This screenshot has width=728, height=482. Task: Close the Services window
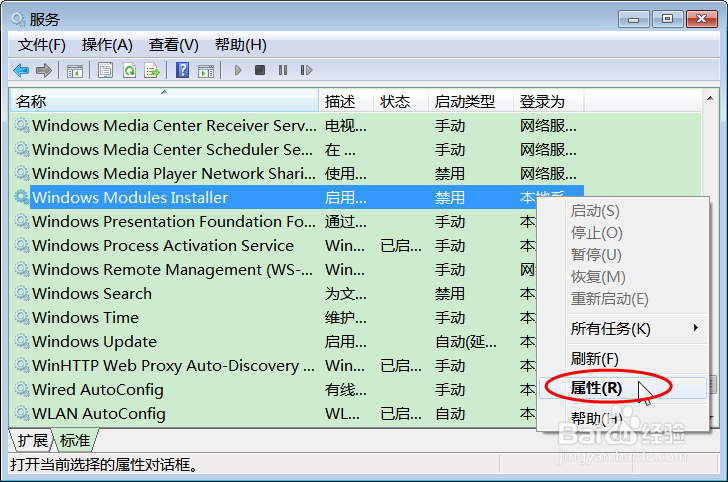click(702, 19)
